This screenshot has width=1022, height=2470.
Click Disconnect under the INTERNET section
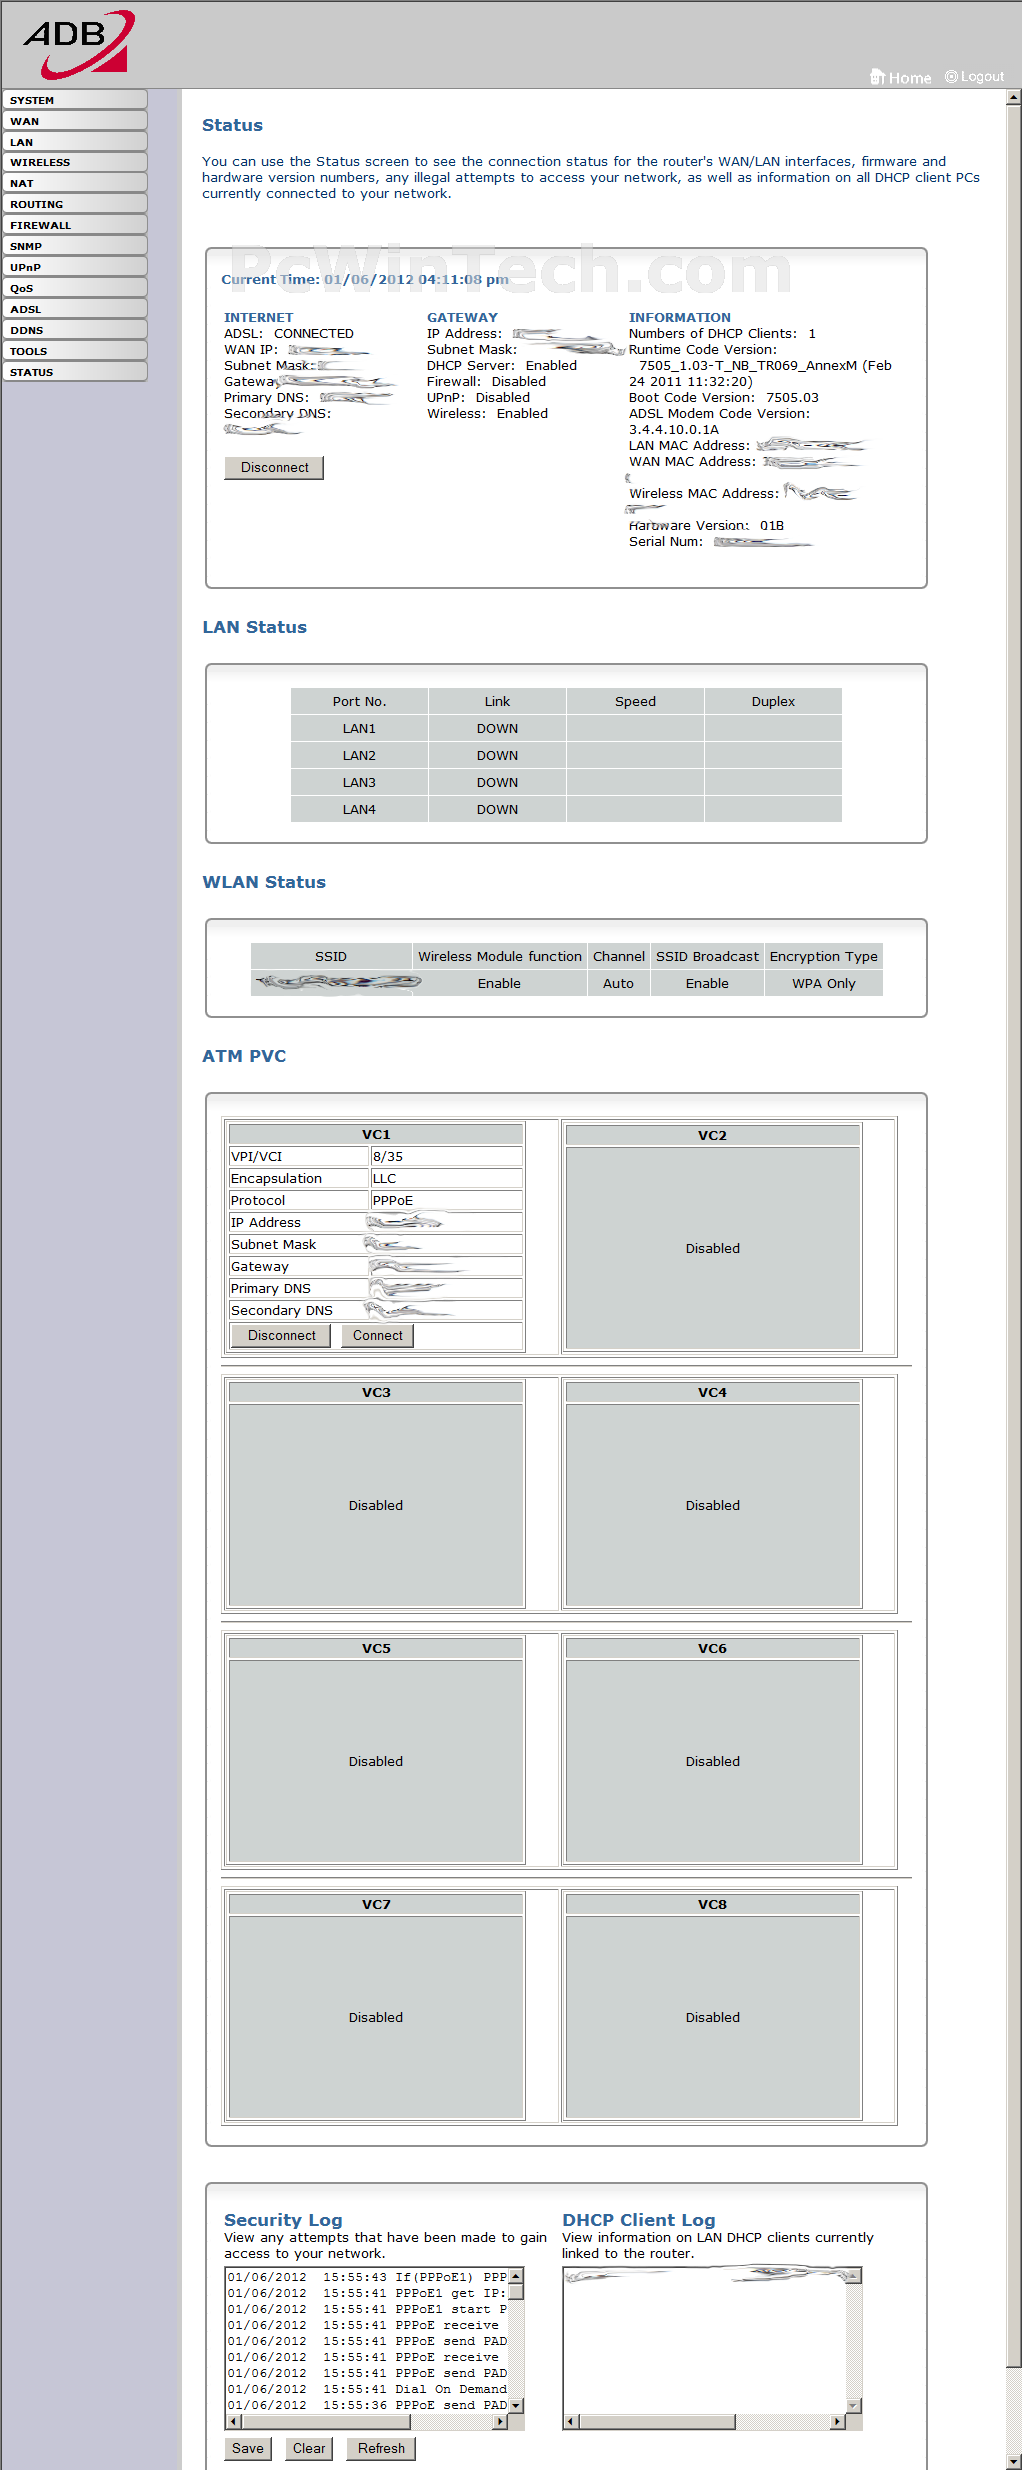pos(274,468)
